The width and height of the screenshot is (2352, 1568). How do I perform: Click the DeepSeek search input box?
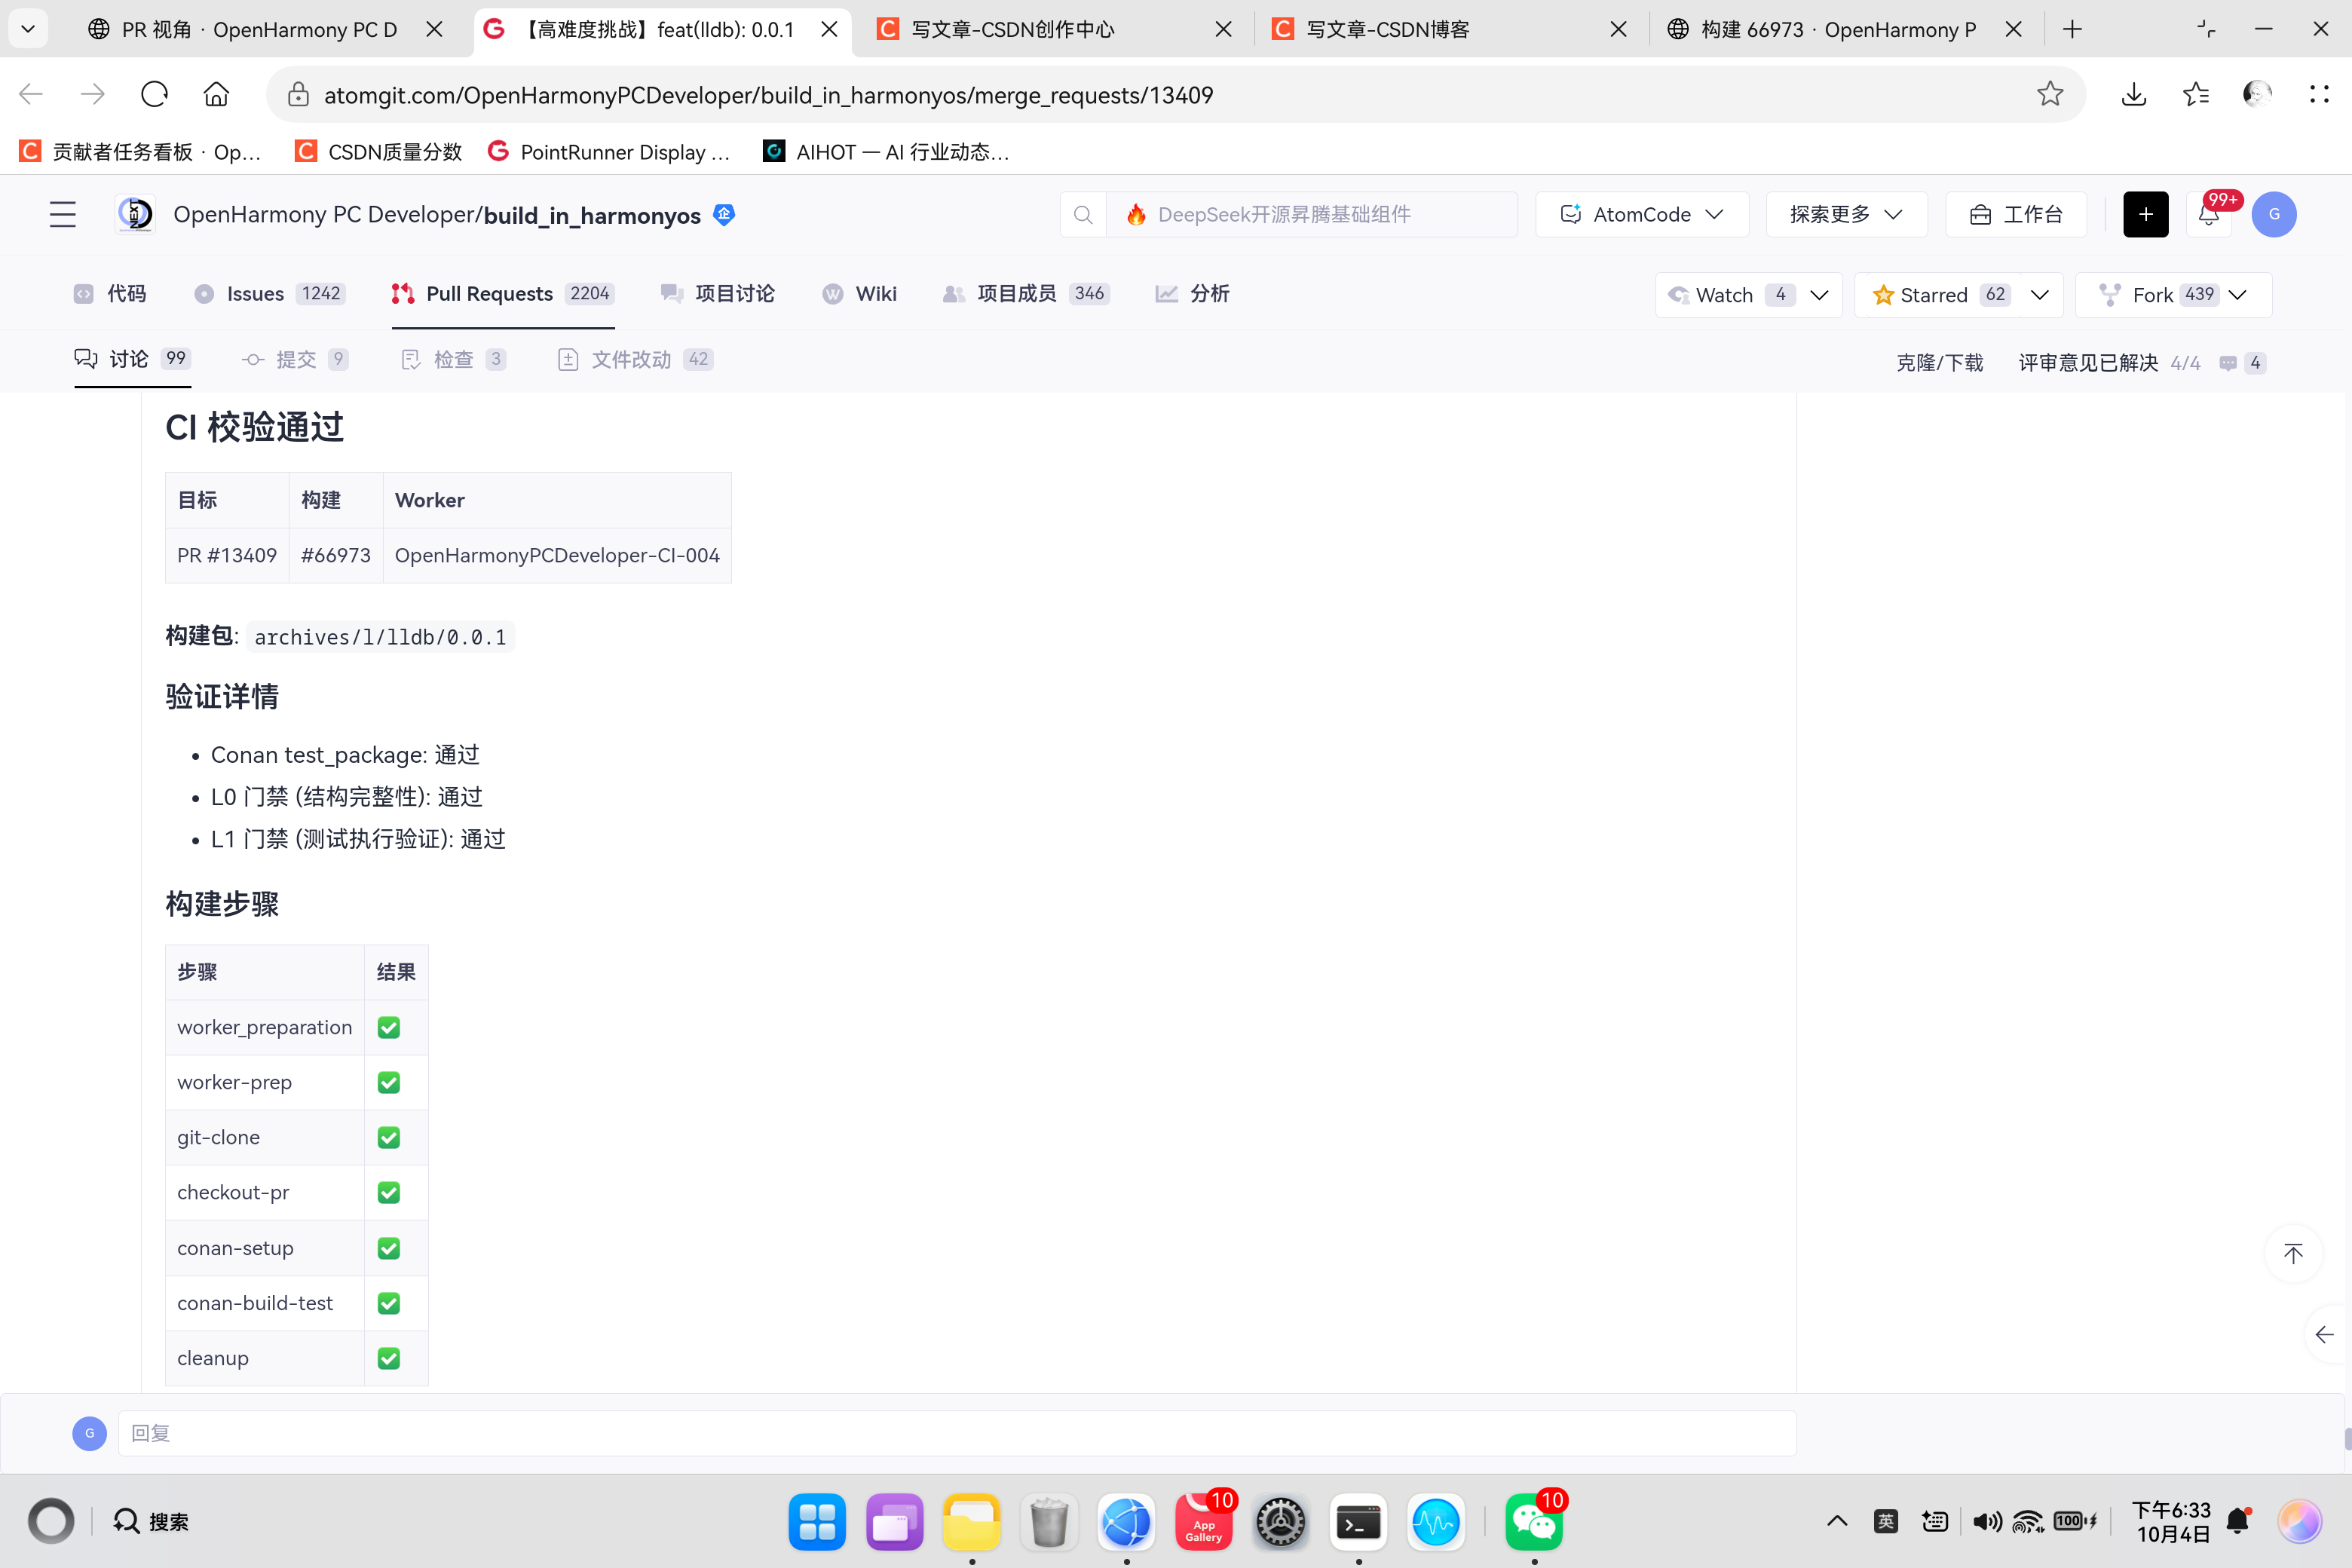point(1311,214)
